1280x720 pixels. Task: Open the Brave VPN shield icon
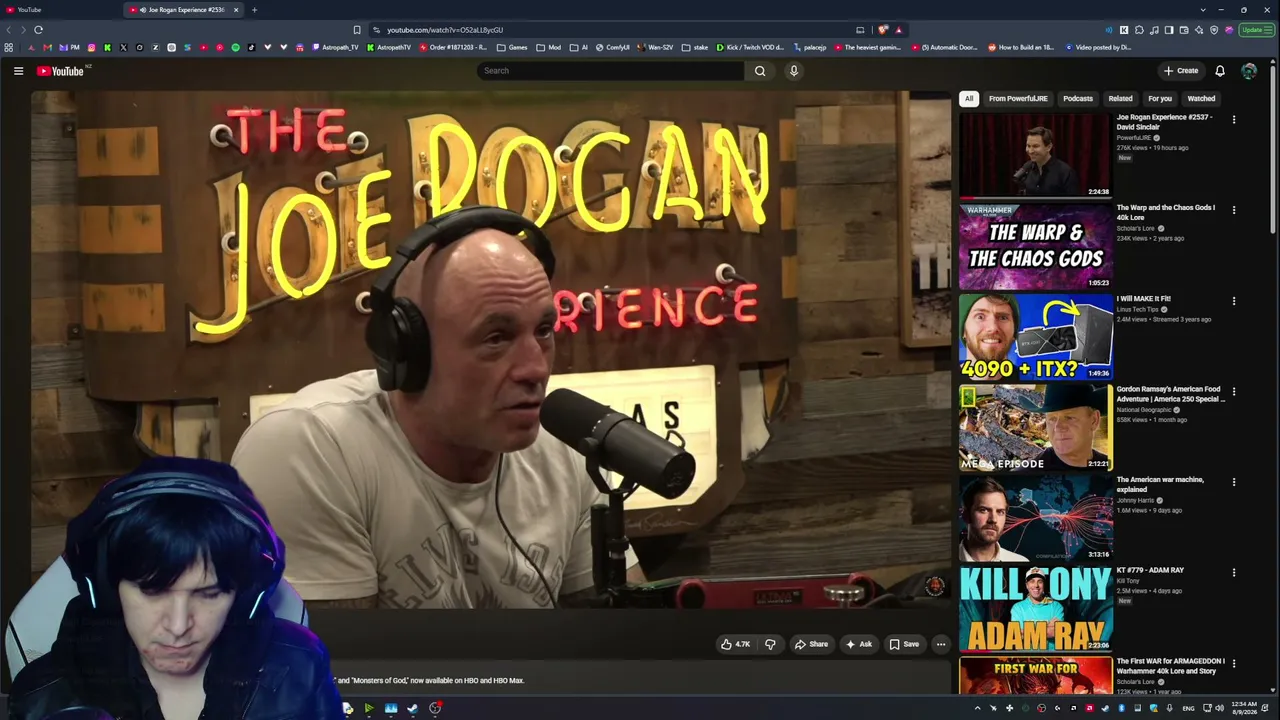[x=1214, y=30]
